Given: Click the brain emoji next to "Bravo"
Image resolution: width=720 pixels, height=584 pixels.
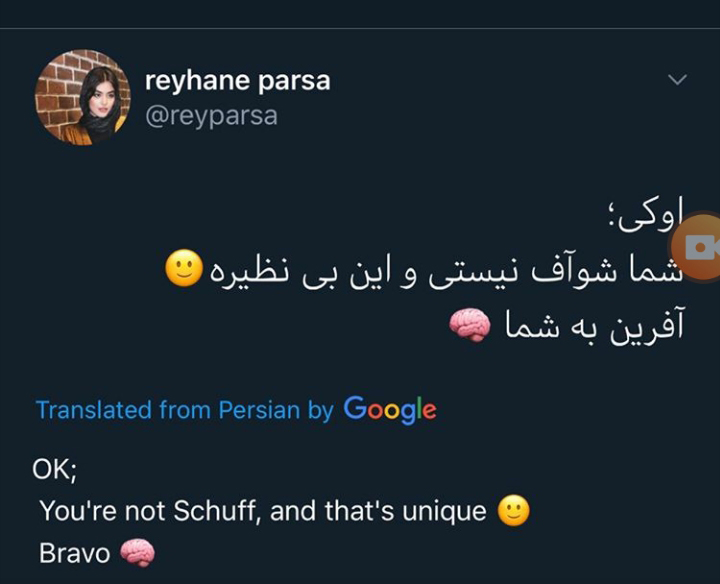Looking at the screenshot, I should click(x=137, y=552).
